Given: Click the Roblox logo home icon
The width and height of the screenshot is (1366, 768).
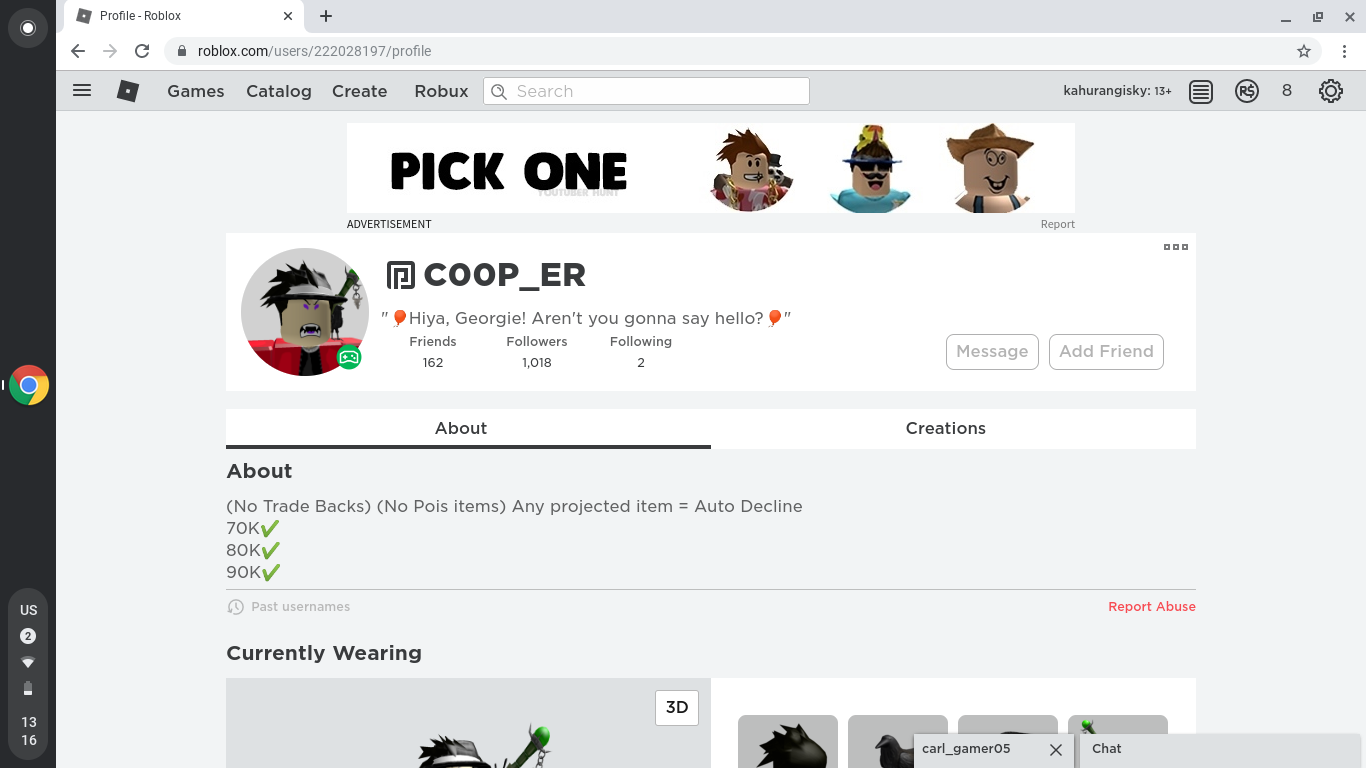Looking at the screenshot, I should pyautogui.click(x=128, y=91).
